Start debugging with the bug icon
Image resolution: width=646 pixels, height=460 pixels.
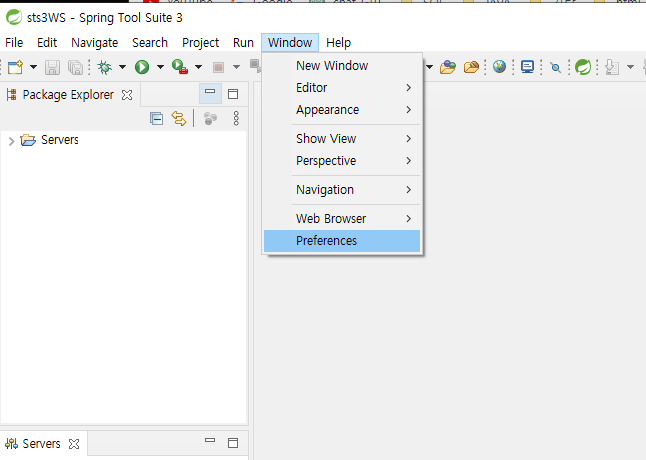105,67
